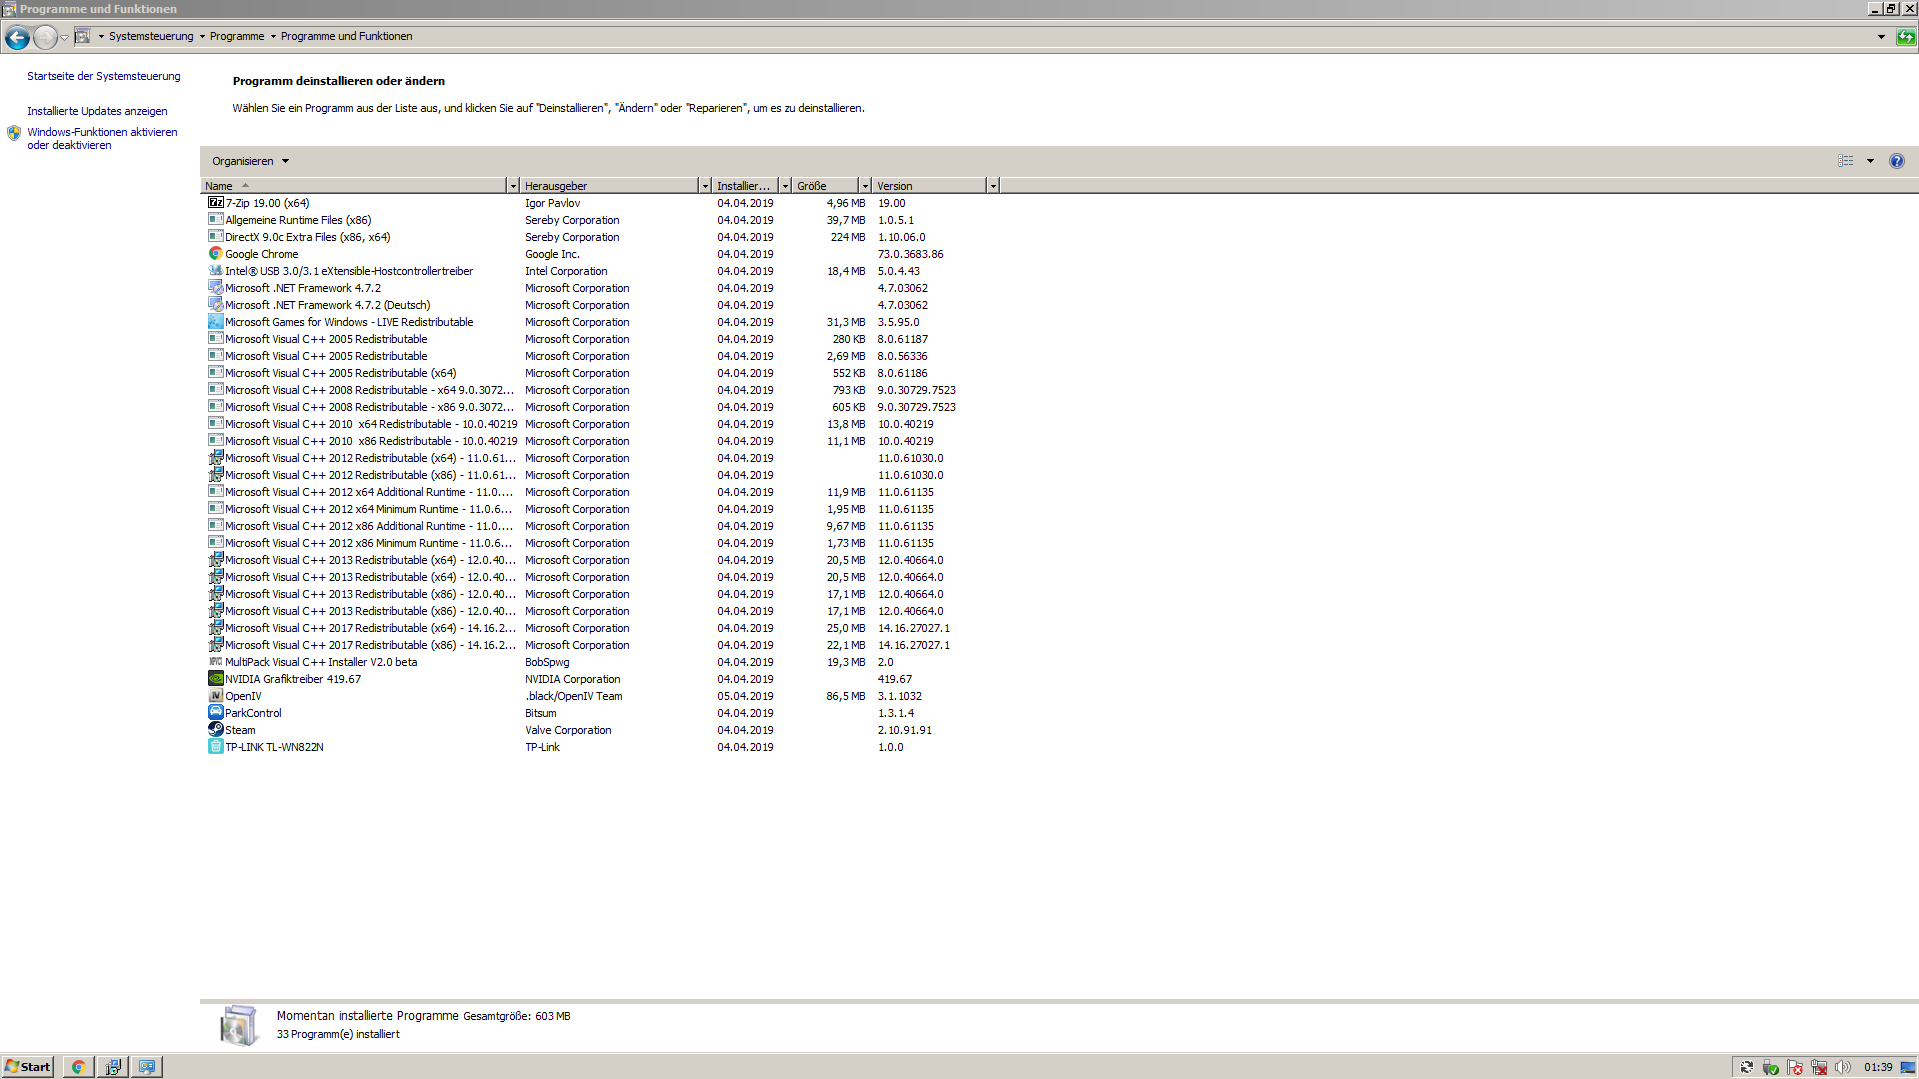The height and width of the screenshot is (1079, 1919).
Task: Expand the dropdown arrow after Systemsteuerung
Action: click(202, 36)
